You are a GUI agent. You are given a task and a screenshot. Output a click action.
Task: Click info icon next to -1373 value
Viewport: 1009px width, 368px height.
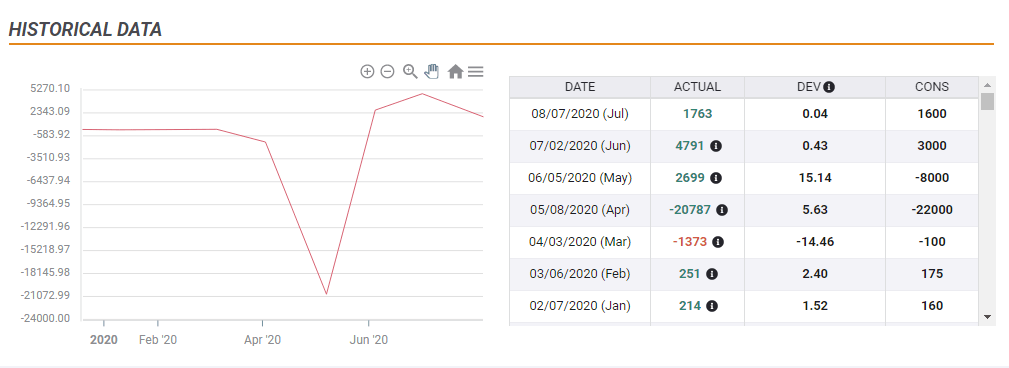pyautogui.click(x=718, y=242)
